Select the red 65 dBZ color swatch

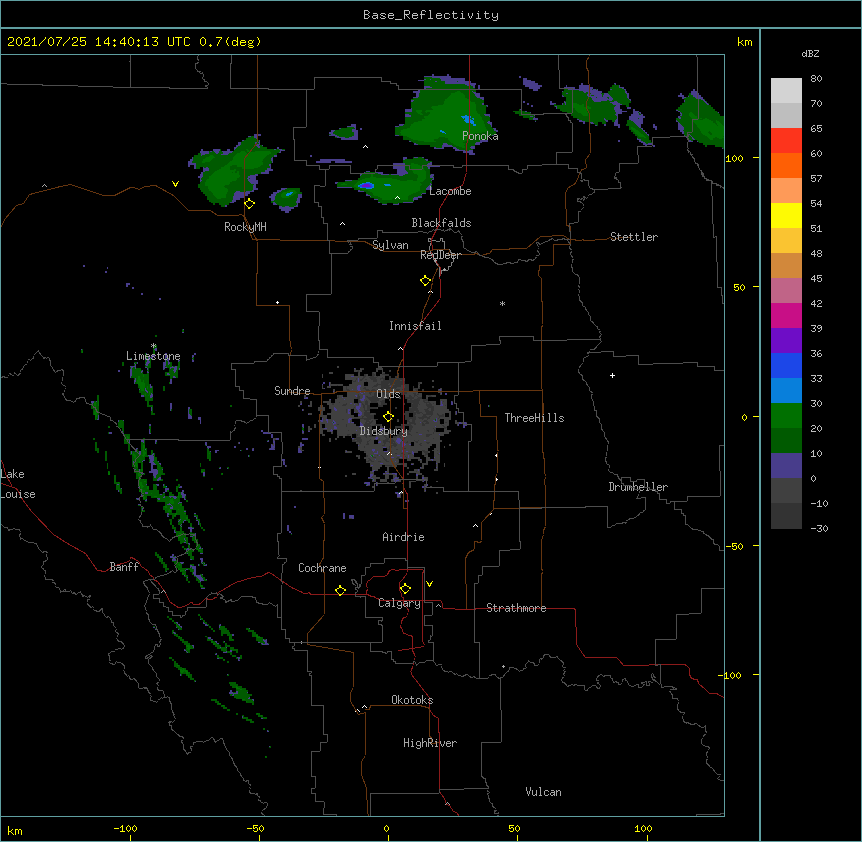[786, 141]
